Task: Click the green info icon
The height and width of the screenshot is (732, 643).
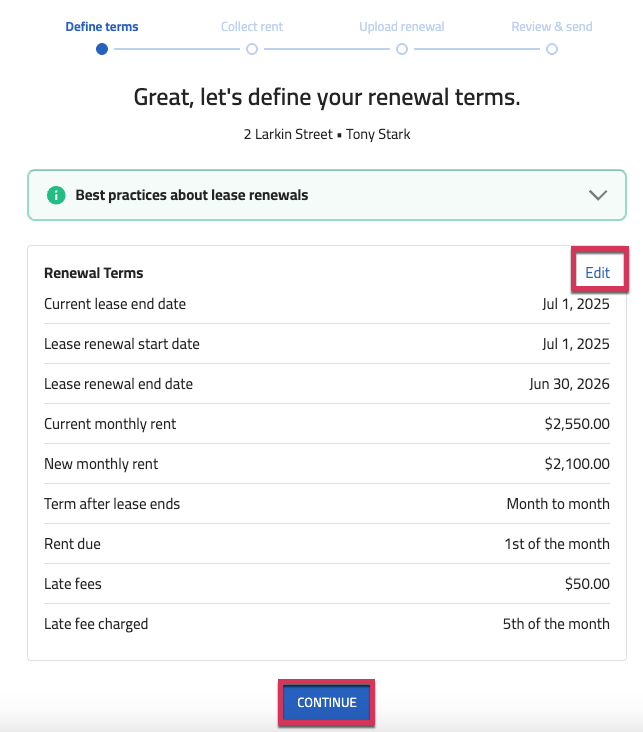Action: [x=56, y=195]
